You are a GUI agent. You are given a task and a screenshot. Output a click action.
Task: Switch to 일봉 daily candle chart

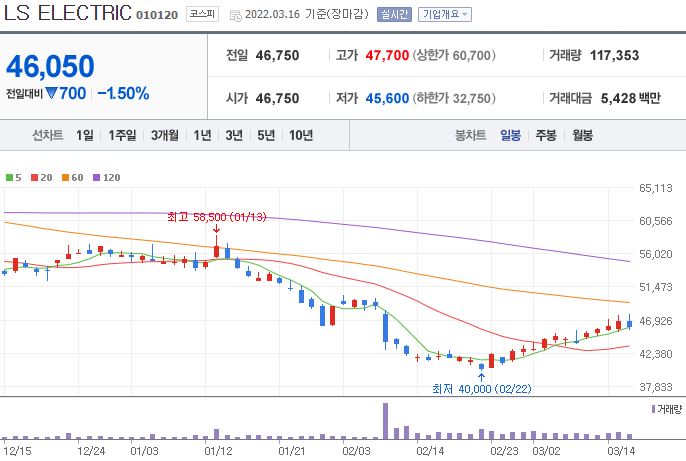[511, 135]
